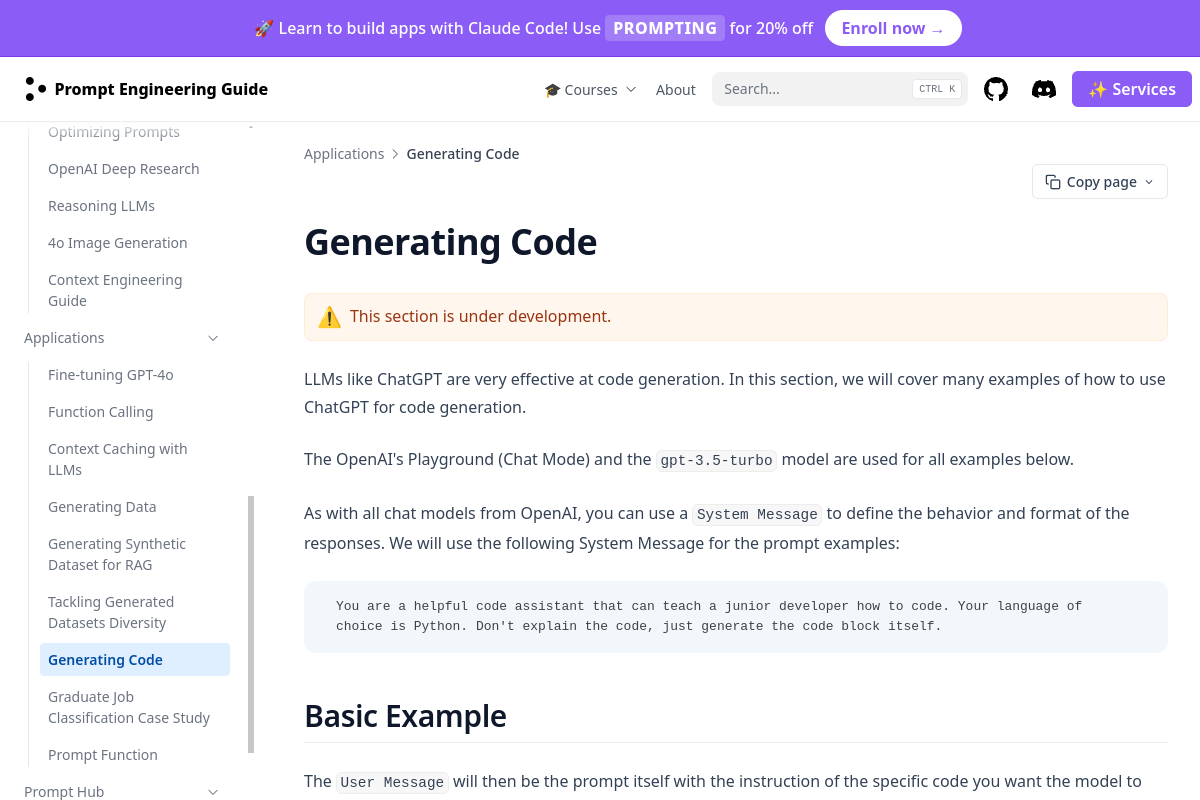The width and height of the screenshot is (1200, 800).
Task: Collapse the Applications sidebar section
Action: click(212, 338)
